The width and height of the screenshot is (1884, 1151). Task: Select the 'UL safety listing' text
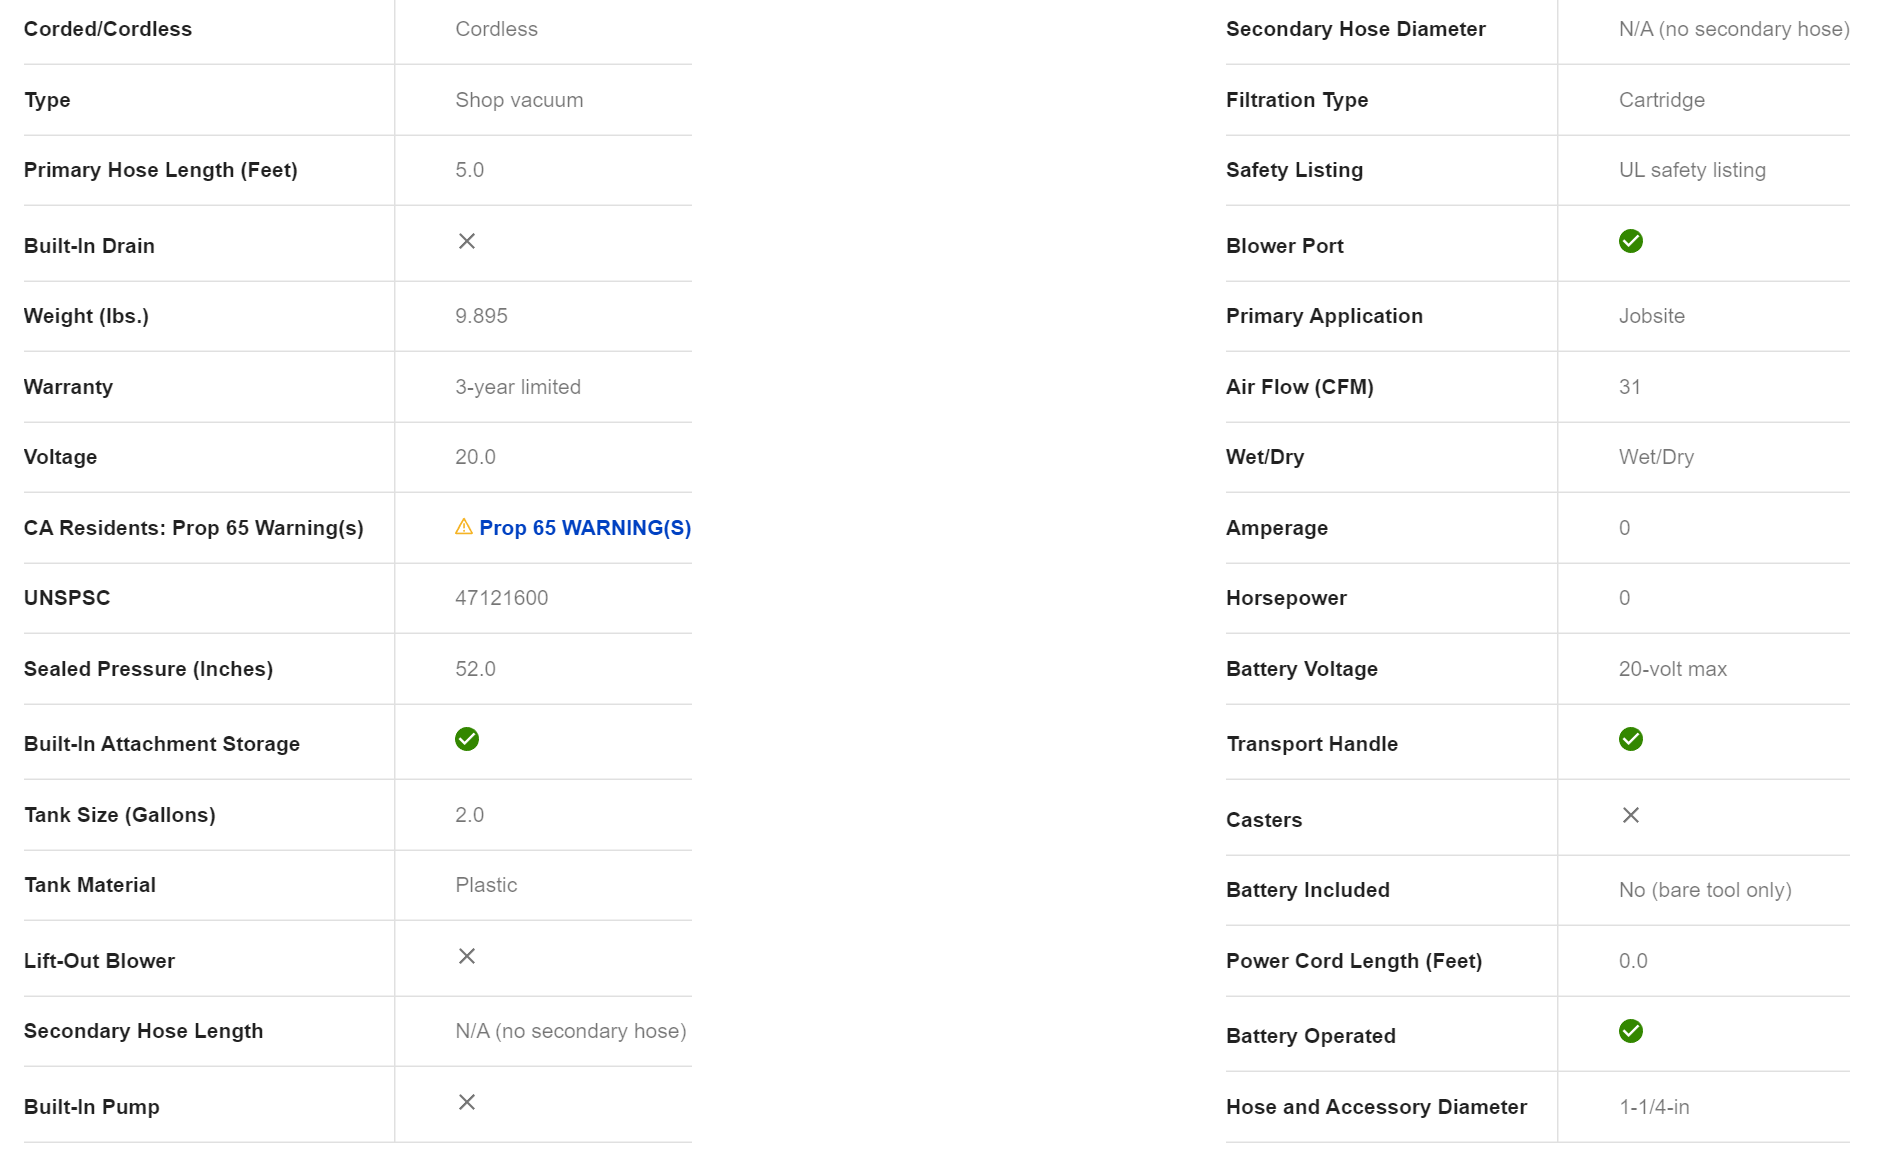(1692, 170)
